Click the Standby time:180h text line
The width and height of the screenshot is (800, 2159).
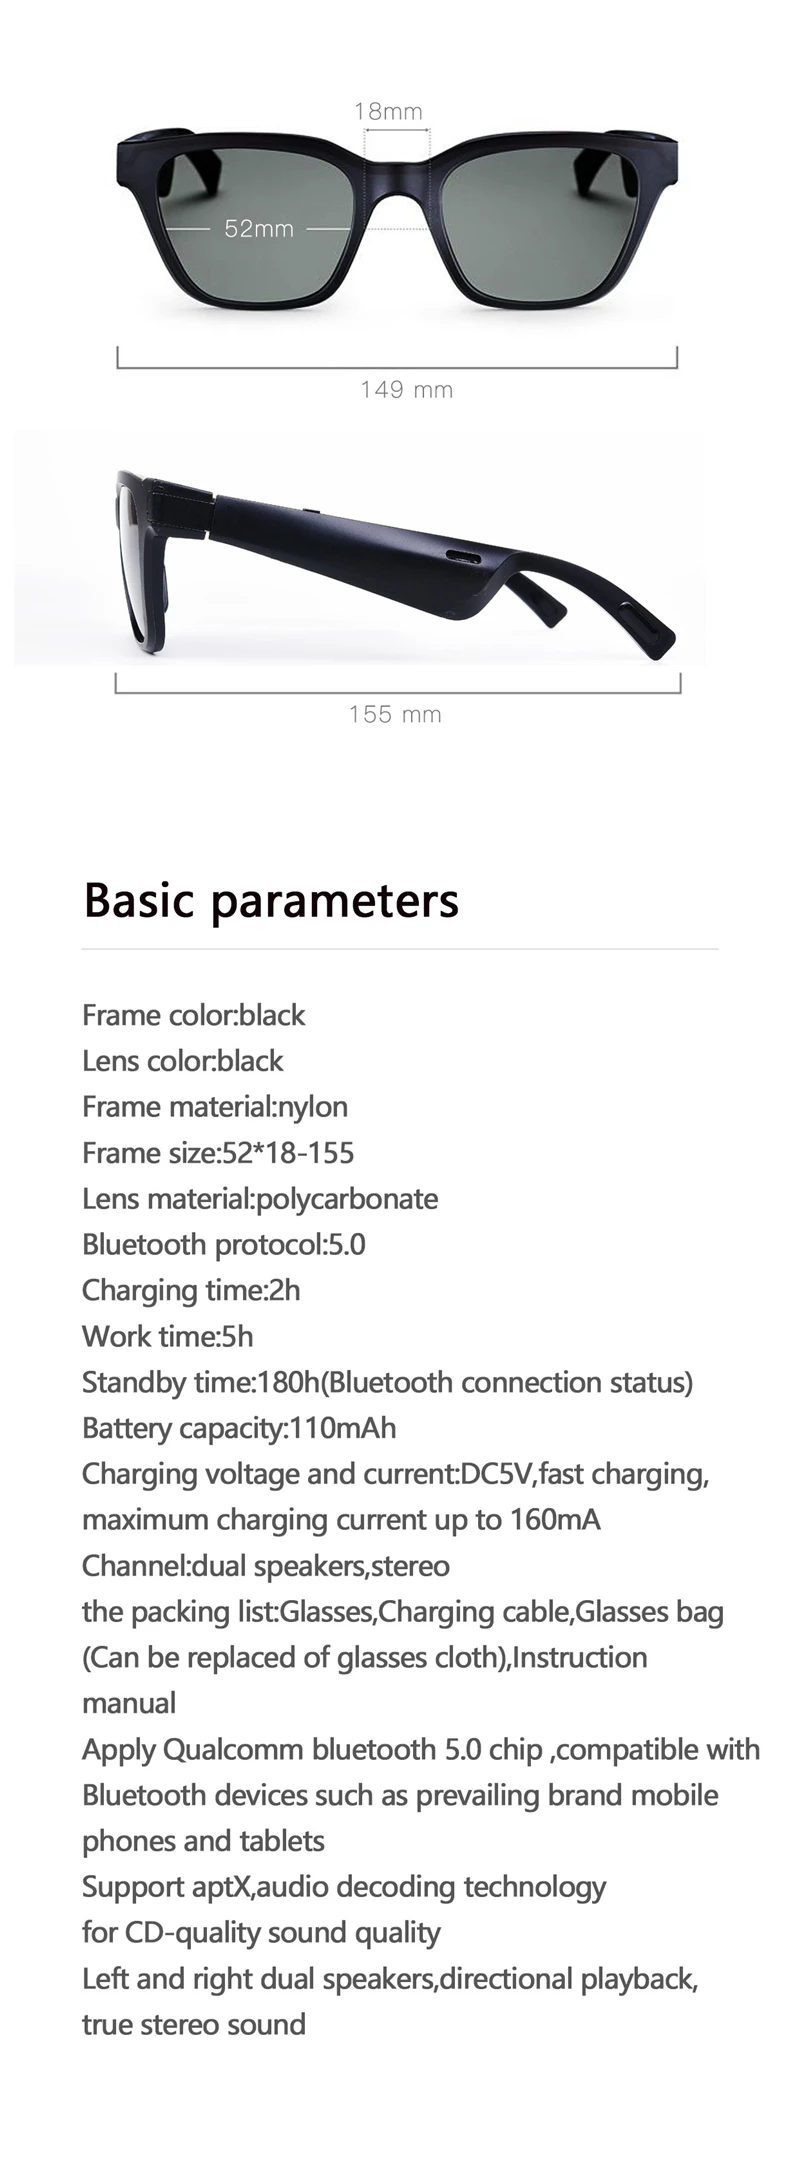pos(387,1383)
